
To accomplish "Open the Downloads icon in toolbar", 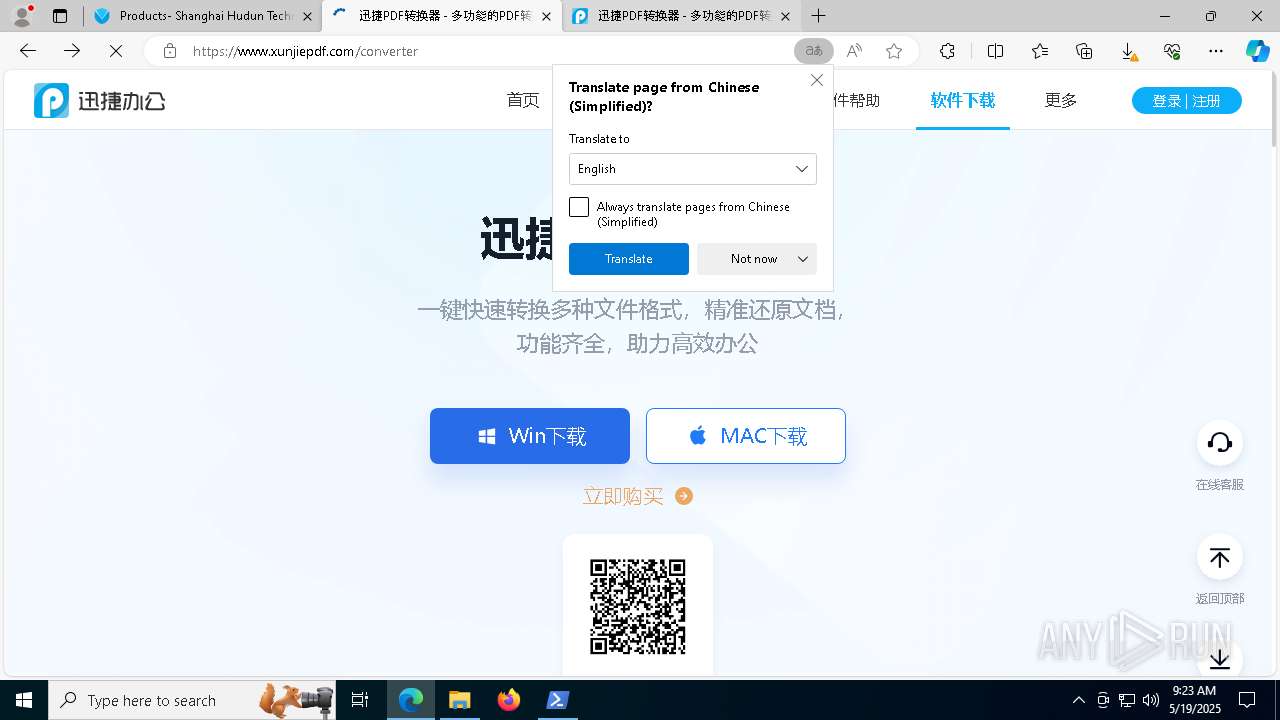I will click(1128, 51).
